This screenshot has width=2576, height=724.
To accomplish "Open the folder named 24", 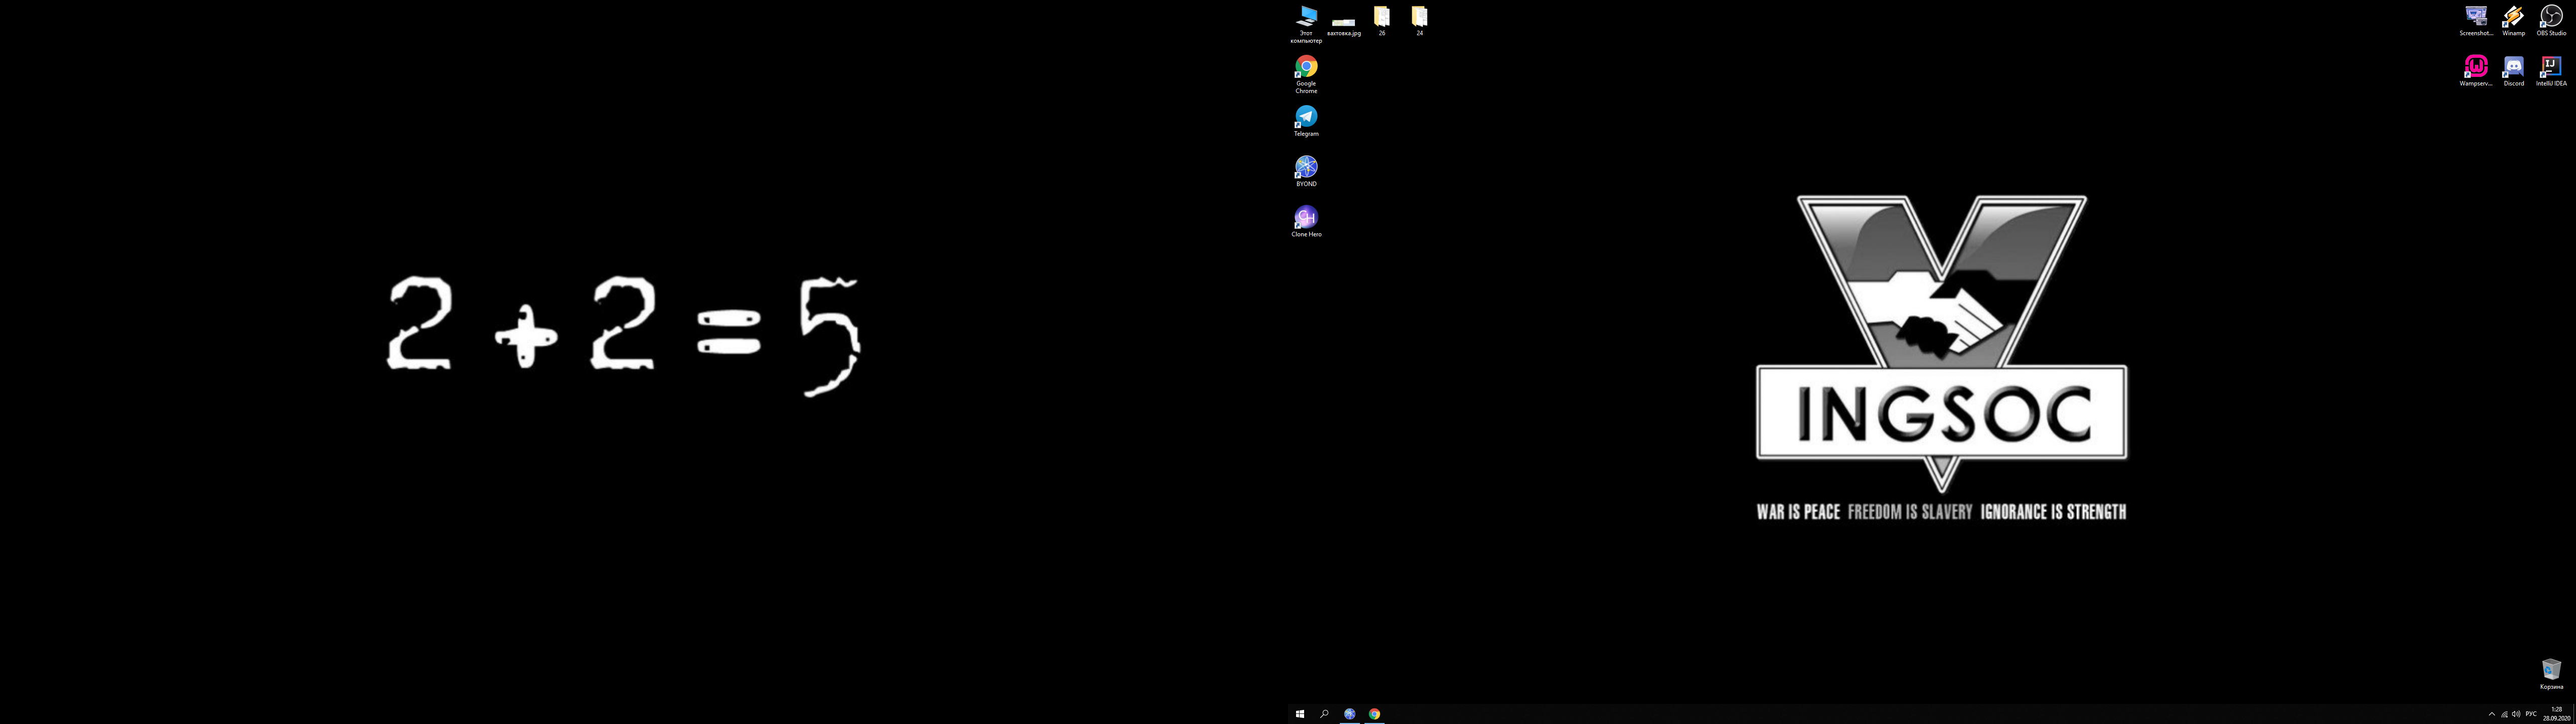I will tap(1419, 21).
